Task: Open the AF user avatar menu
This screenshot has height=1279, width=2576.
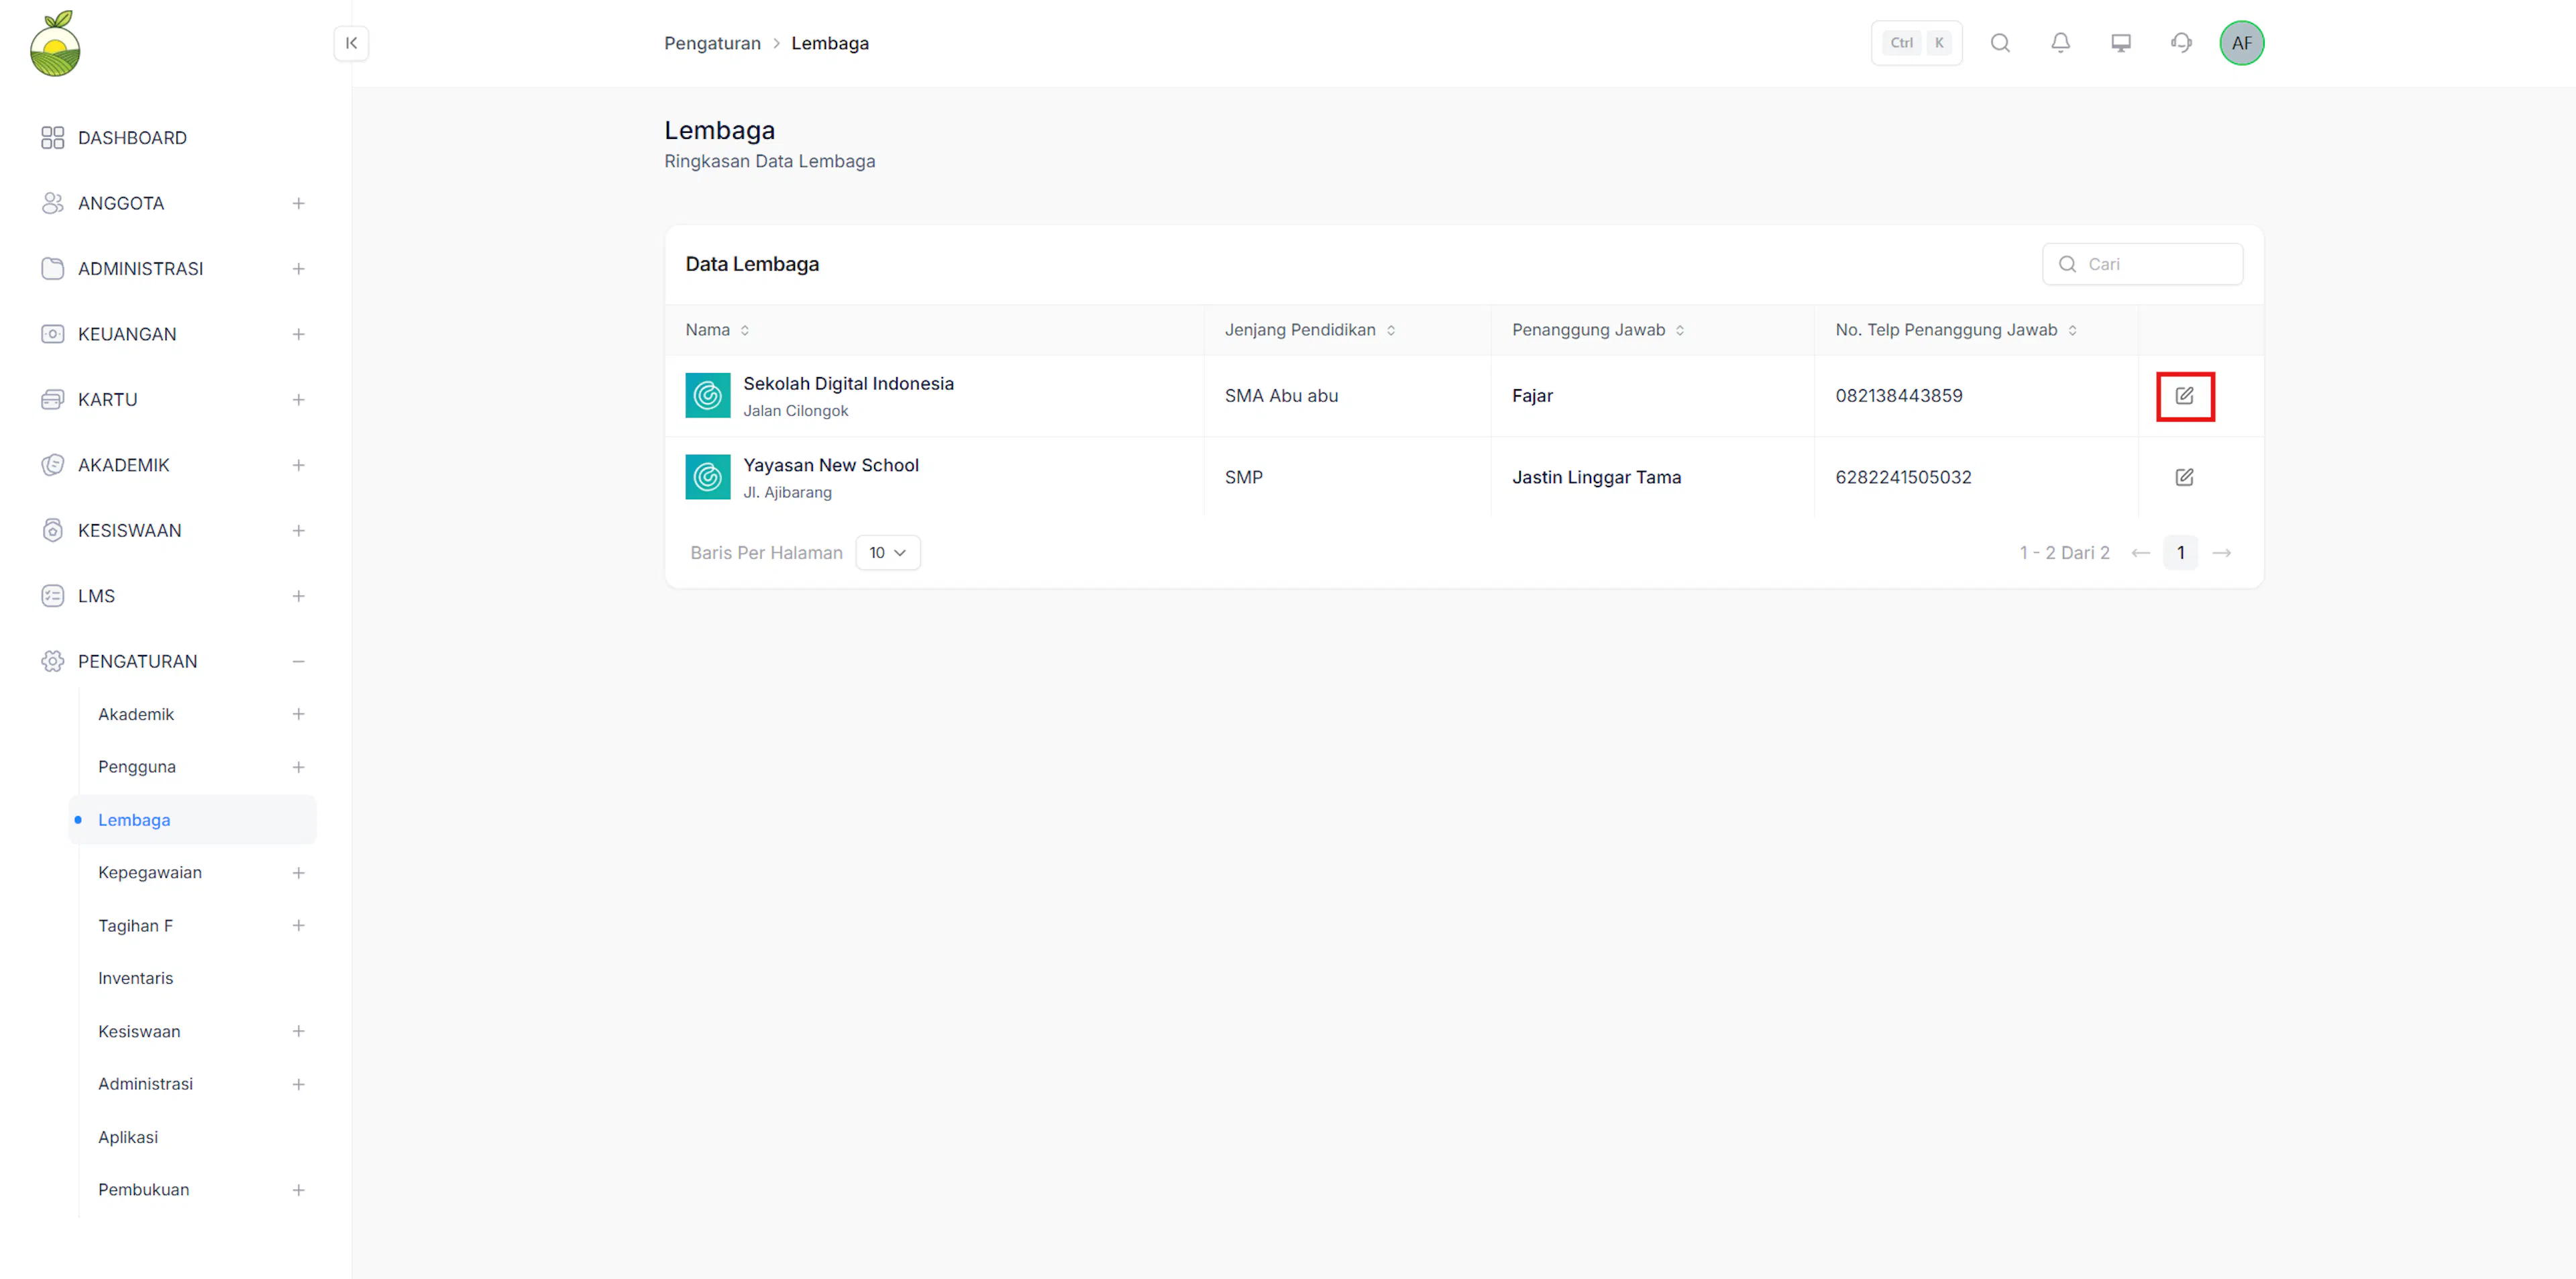Action: point(2242,43)
